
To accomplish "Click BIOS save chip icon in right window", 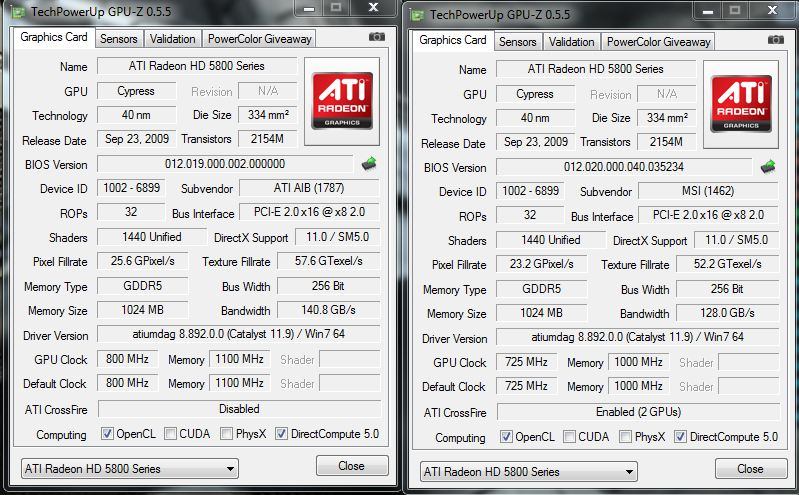I will click(768, 167).
